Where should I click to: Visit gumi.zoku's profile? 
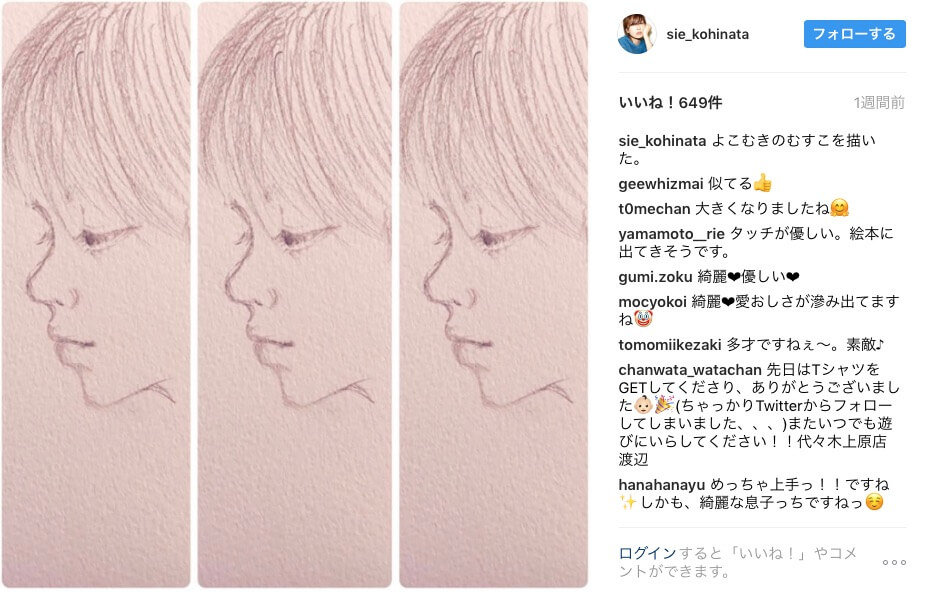pyautogui.click(x=655, y=277)
